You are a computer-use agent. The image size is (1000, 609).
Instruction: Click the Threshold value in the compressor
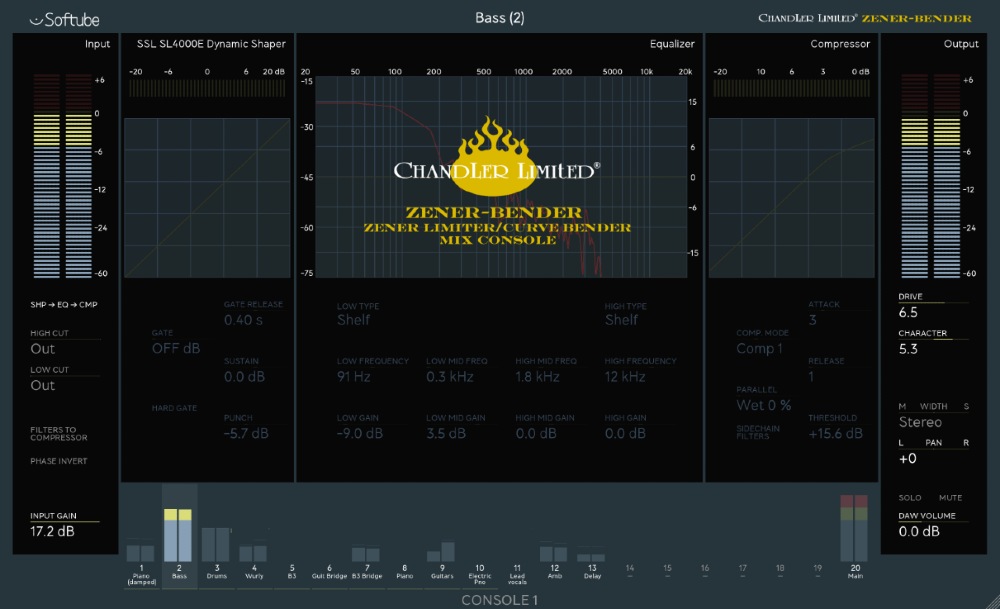point(836,433)
